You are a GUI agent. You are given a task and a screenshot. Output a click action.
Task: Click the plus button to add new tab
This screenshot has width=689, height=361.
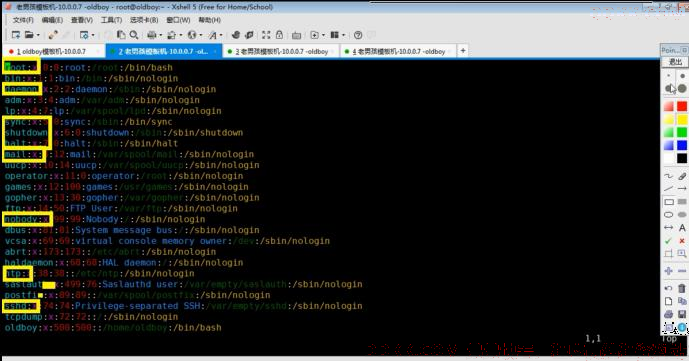pyautogui.click(x=463, y=51)
